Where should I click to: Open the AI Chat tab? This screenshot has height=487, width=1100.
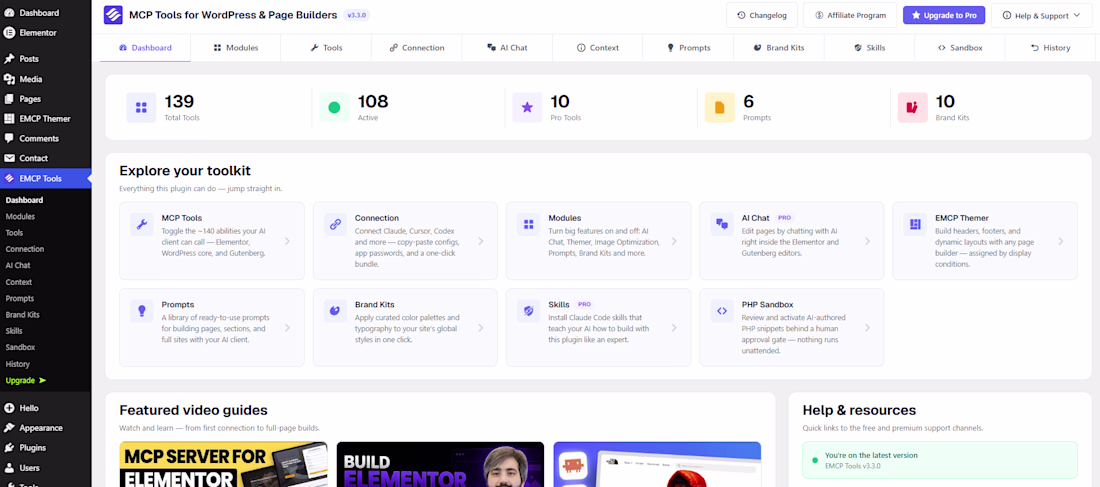[x=507, y=48]
